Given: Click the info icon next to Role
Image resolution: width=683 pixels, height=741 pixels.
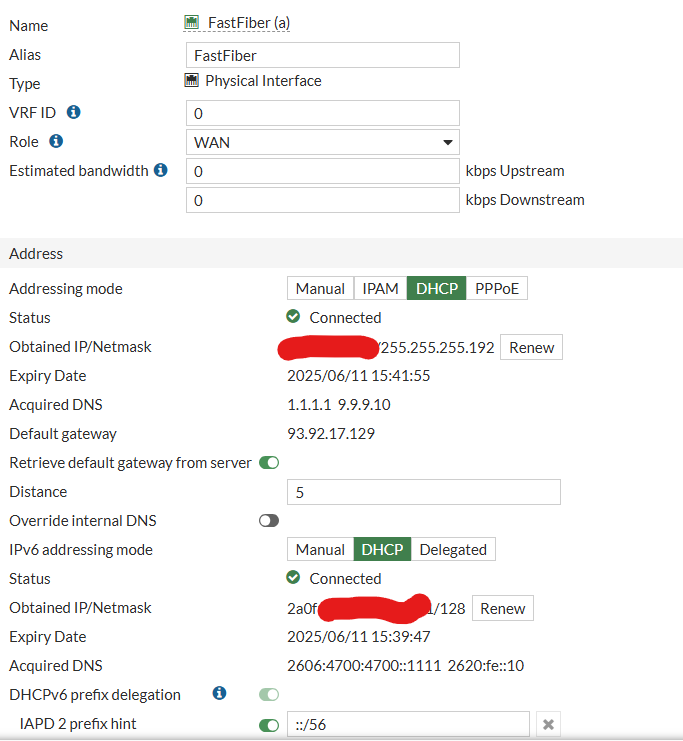Looking at the screenshot, I should pos(56,142).
